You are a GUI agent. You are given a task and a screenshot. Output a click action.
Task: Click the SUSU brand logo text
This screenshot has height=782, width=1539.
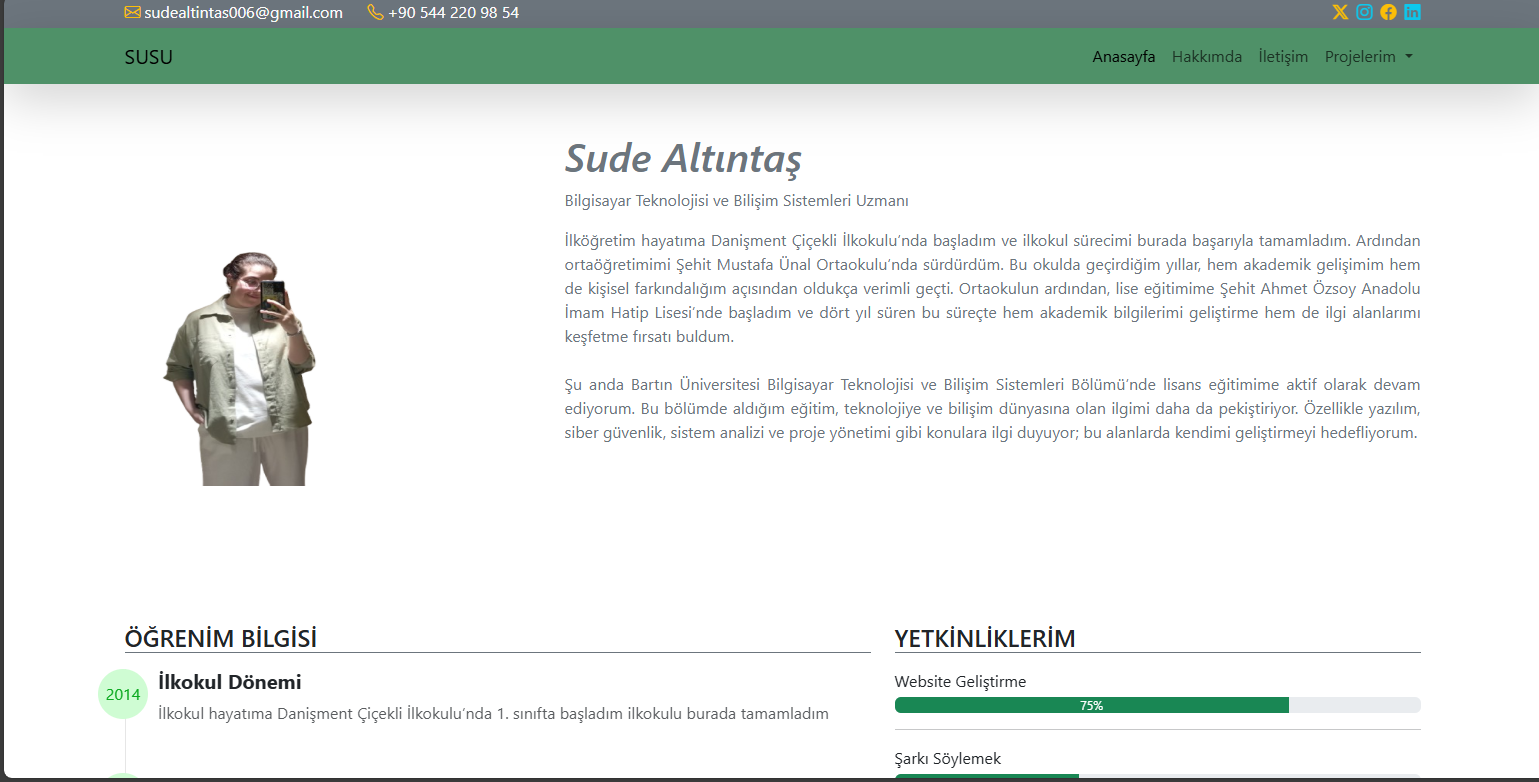tap(148, 57)
